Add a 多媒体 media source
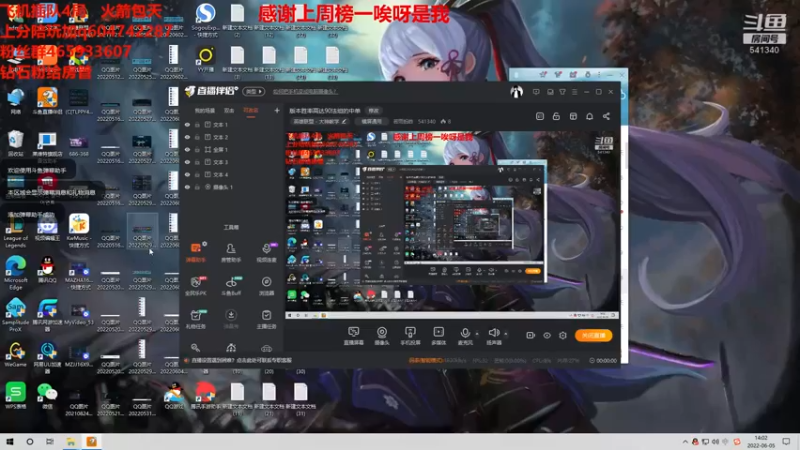Image resolution: width=800 pixels, height=450 pixels. pos(438,336)
